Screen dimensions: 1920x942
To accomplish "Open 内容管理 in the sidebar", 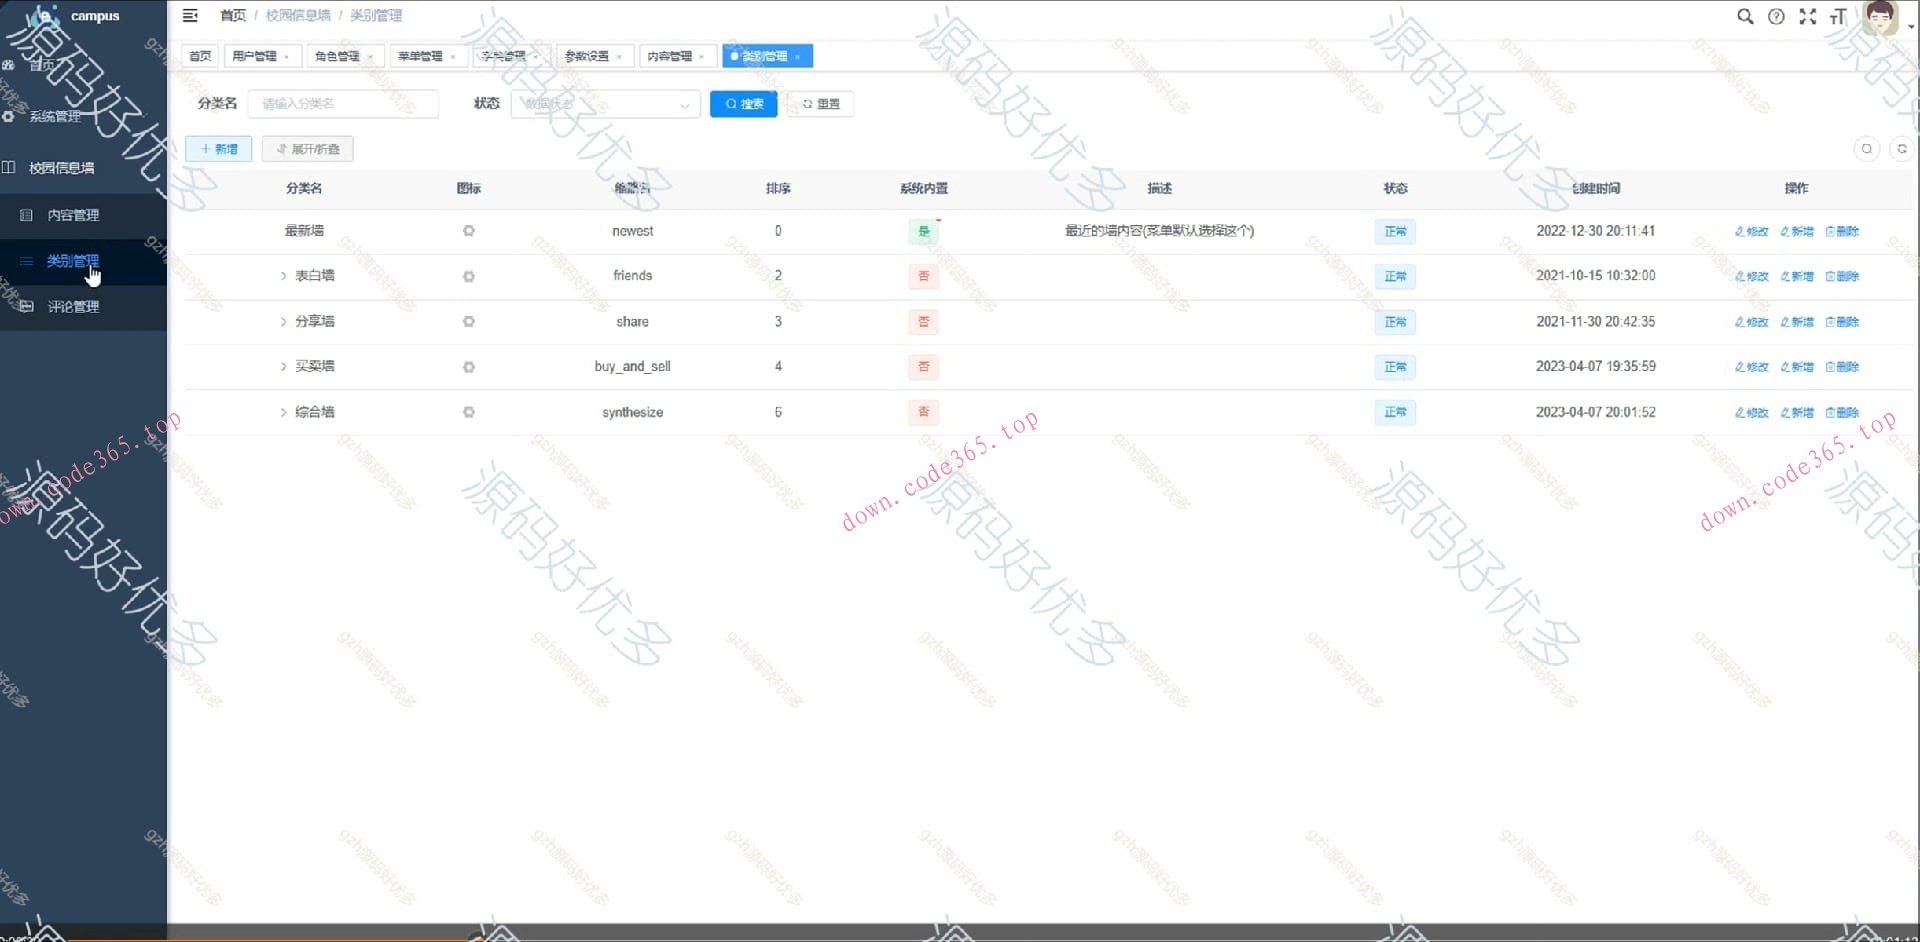I will click(83, 215).
